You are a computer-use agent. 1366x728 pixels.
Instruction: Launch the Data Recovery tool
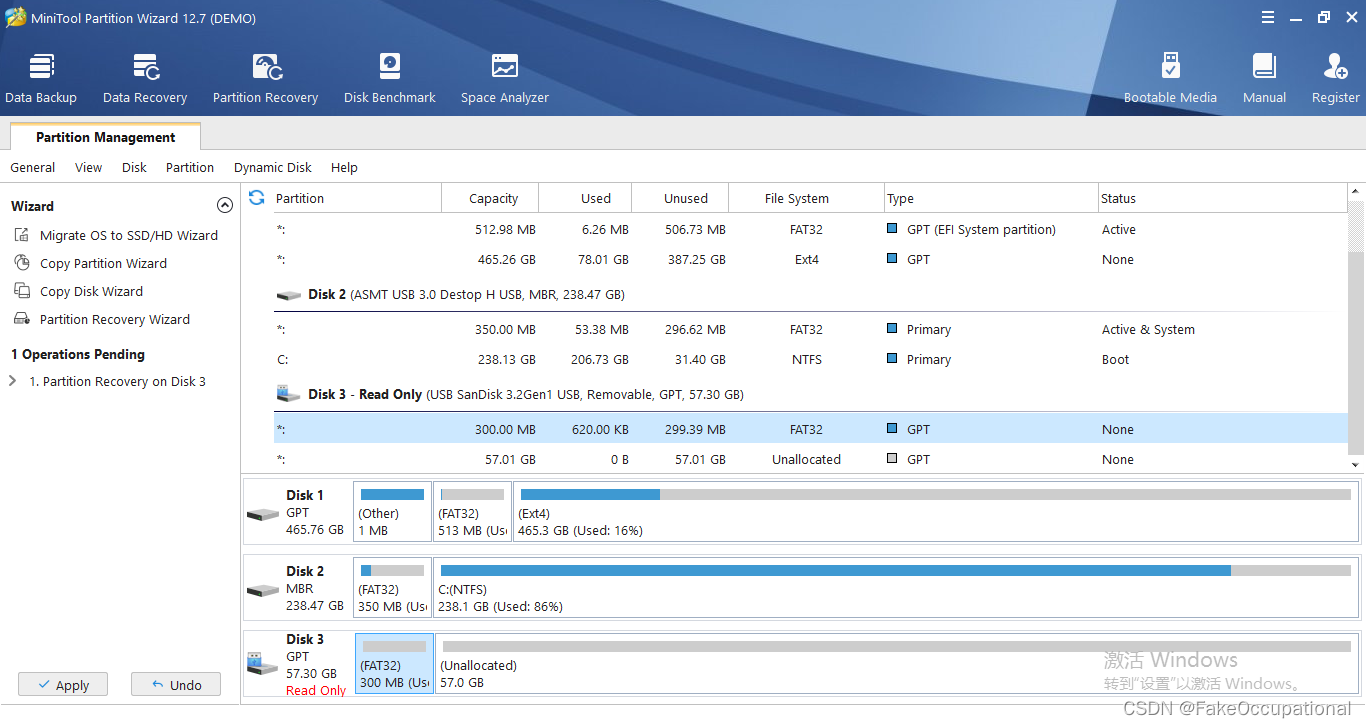pyautogui.click(x=145, y=79)
